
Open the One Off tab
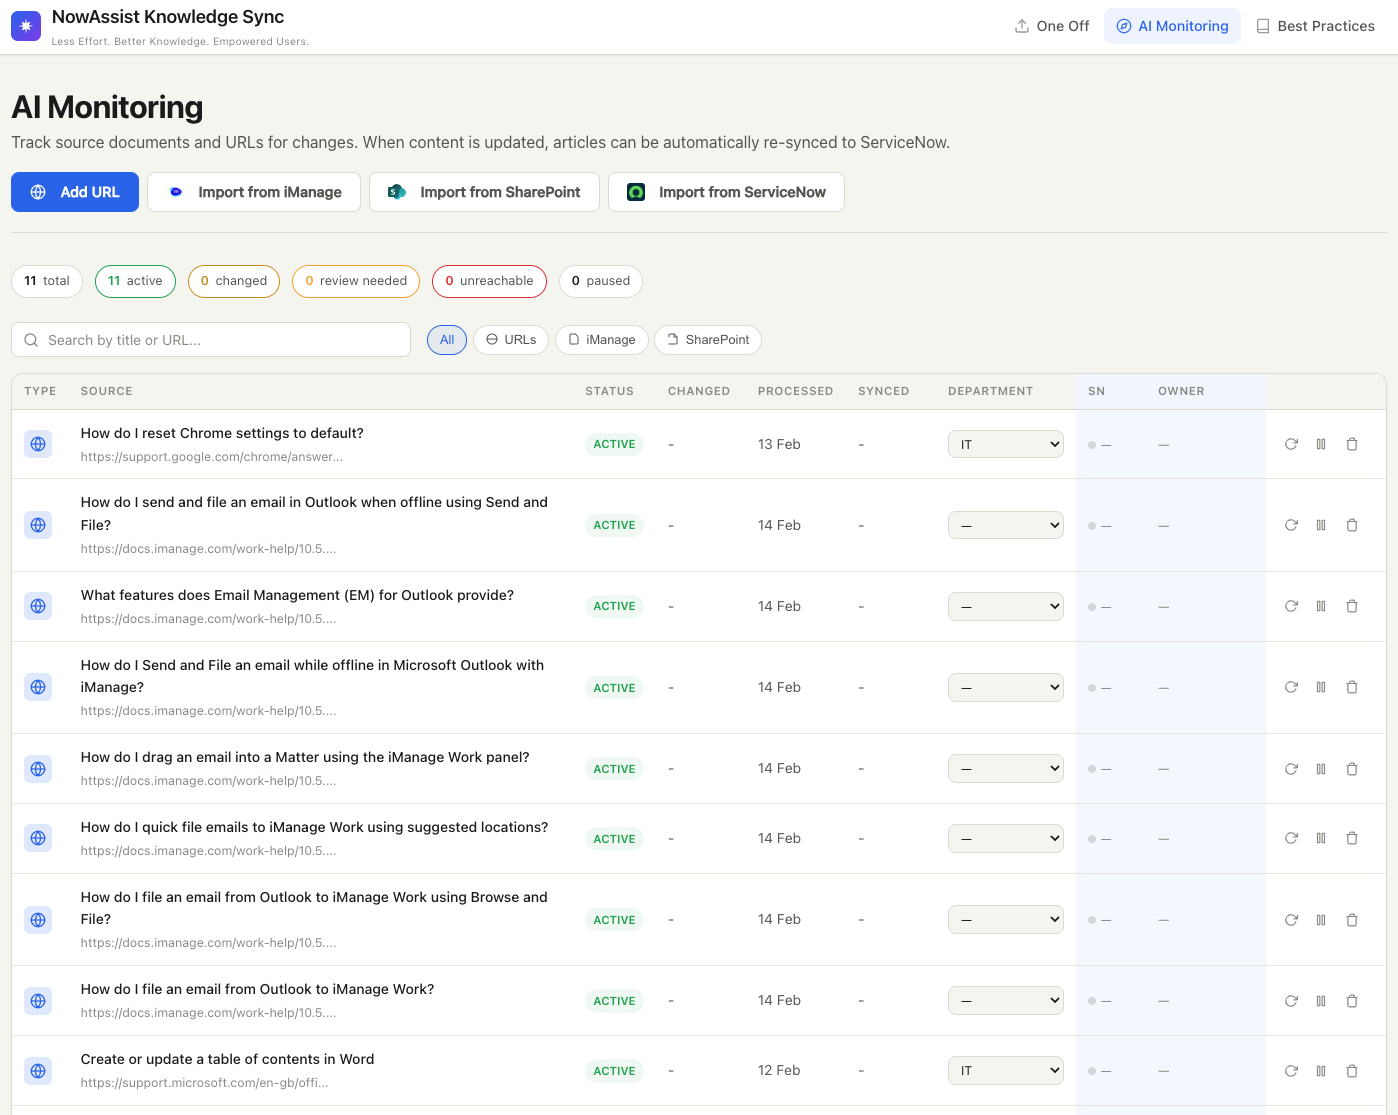click(x=1051, y=25)
